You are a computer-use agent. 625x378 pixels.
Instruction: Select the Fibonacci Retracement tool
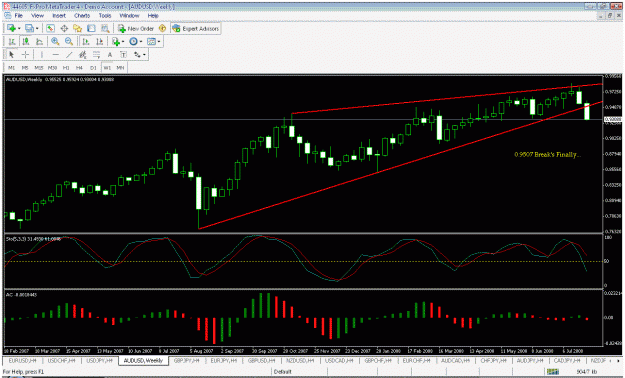pos(96,55)
